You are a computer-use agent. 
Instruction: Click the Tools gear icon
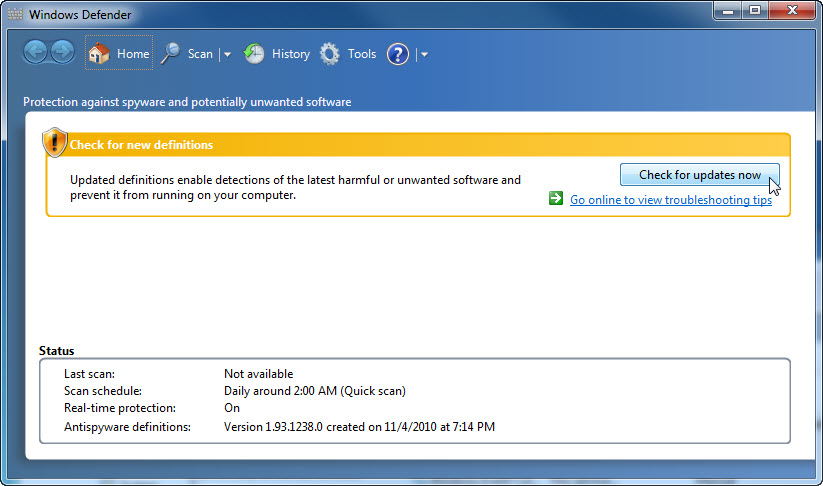click(x=330, y=54)
